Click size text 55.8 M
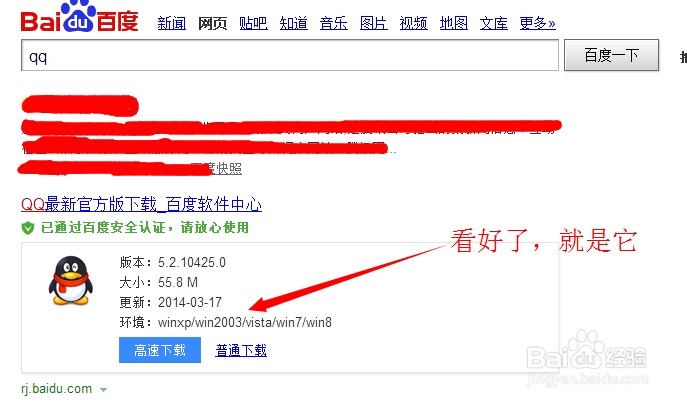 [178, 283]
